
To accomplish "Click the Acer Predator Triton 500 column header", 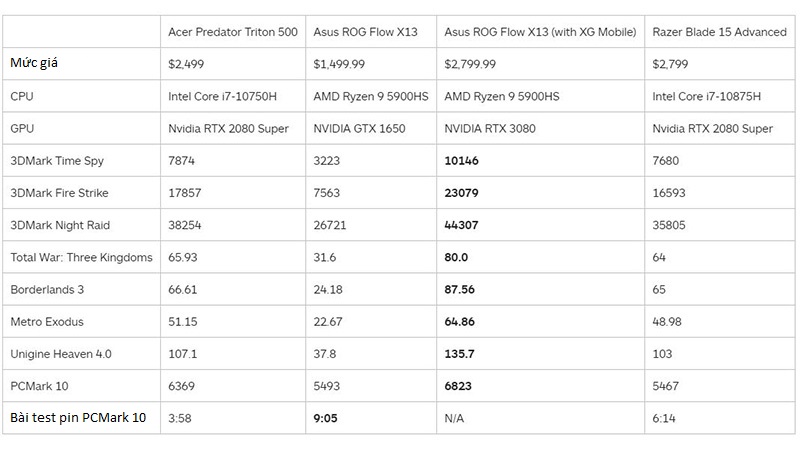I will coord(233,32).
